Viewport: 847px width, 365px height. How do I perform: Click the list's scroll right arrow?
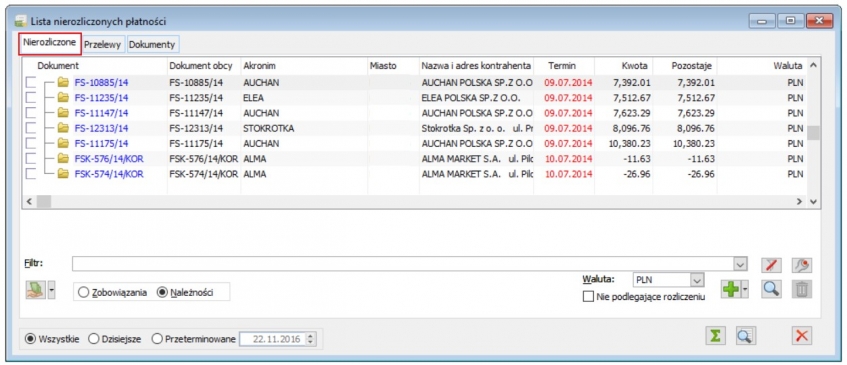click(800, 201)
